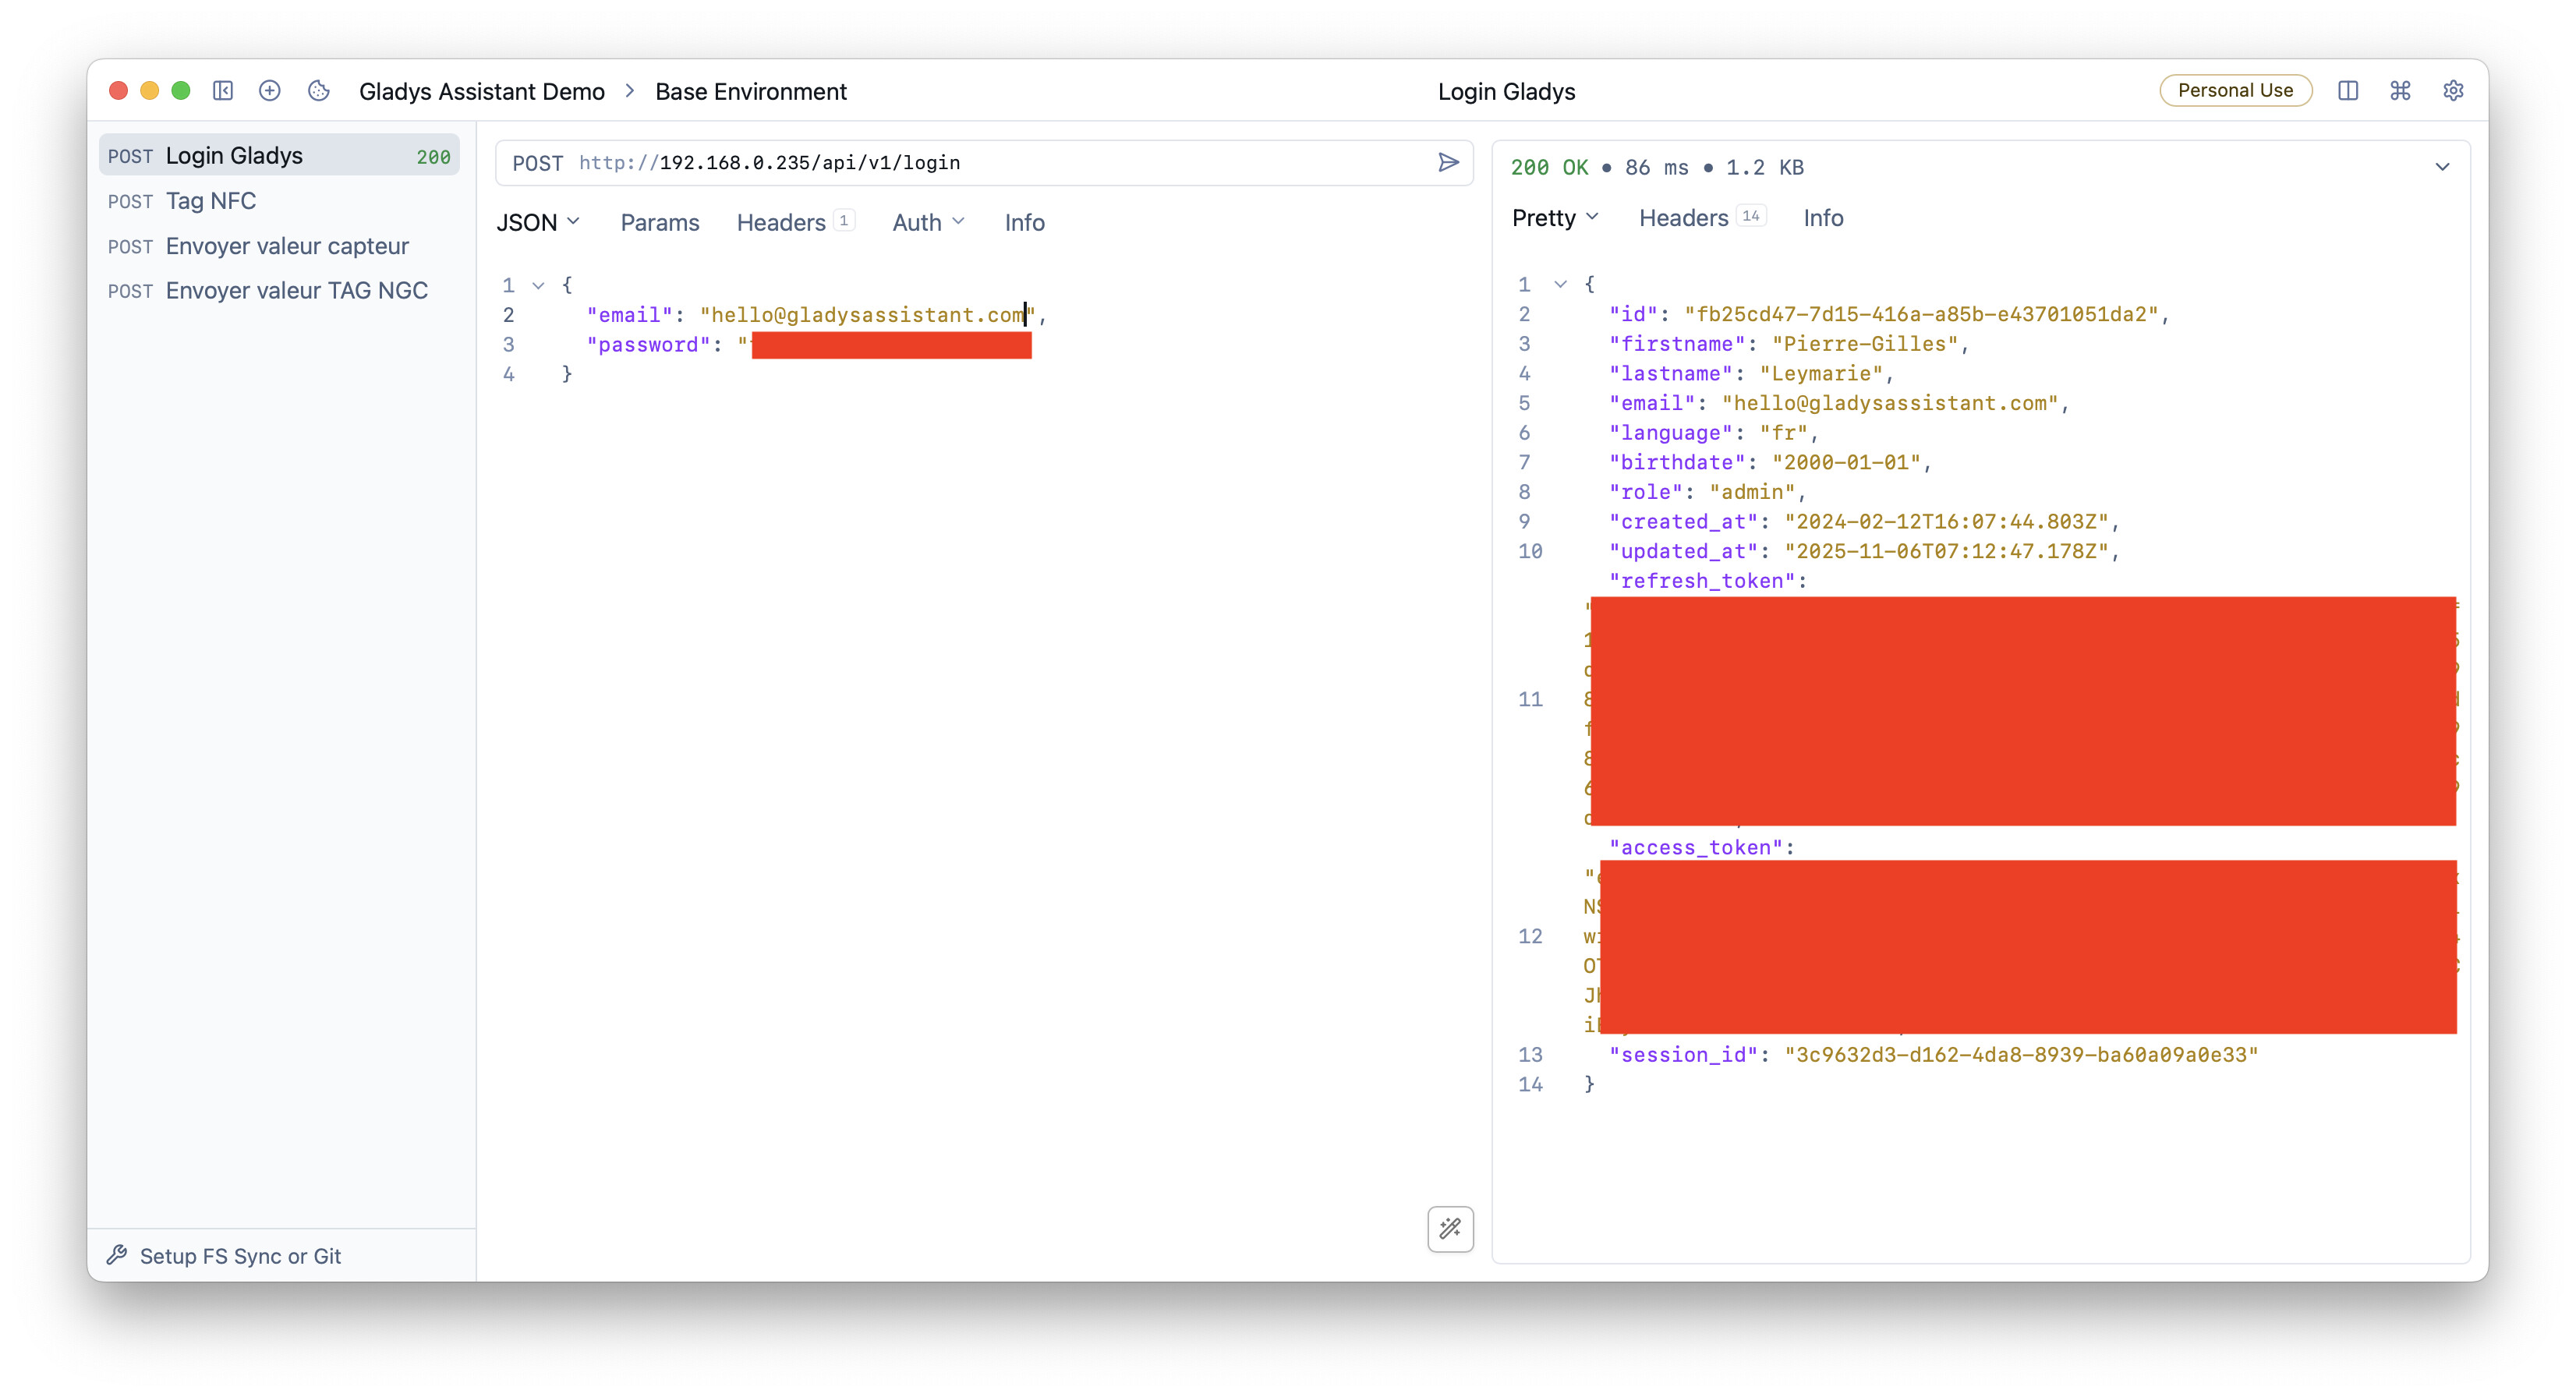Viewport: 2576px width, 1397px height.
Task: Expand the response history chevron
Action: (x=2442, y=167)
